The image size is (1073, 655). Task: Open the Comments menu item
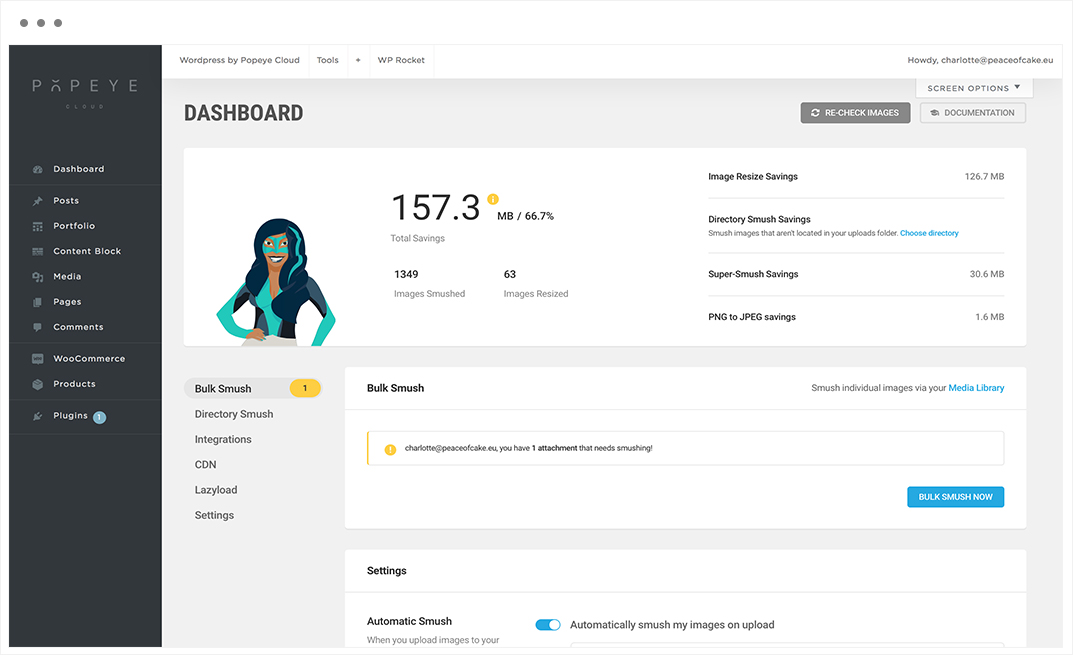[78, 327]
